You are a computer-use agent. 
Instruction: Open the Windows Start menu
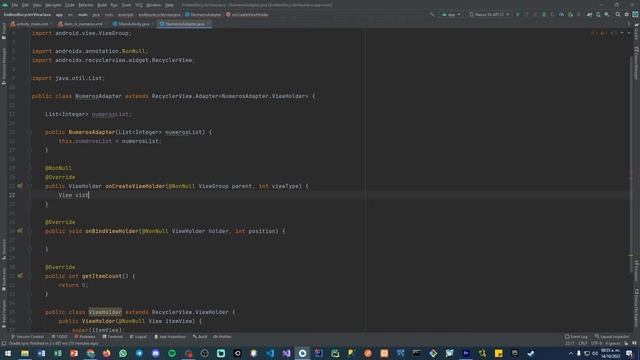(x=8, y=353)
